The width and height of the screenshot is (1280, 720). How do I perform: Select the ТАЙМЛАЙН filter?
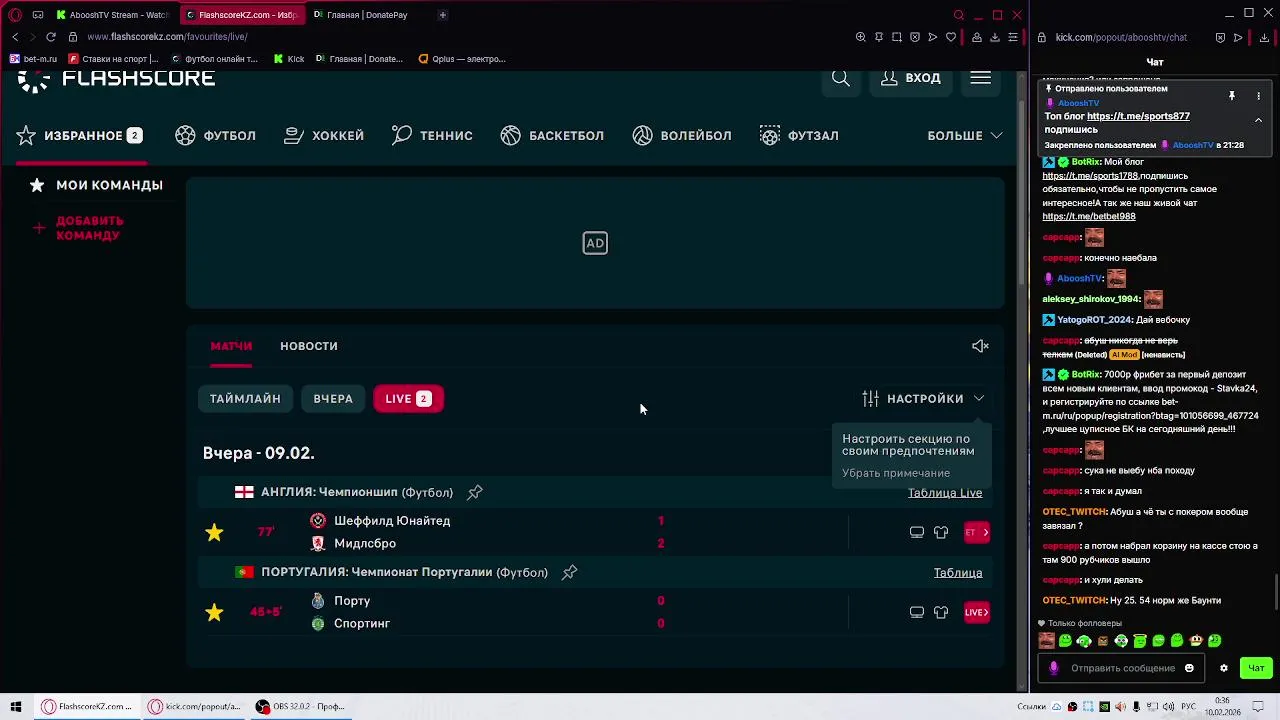coord(245,398)
